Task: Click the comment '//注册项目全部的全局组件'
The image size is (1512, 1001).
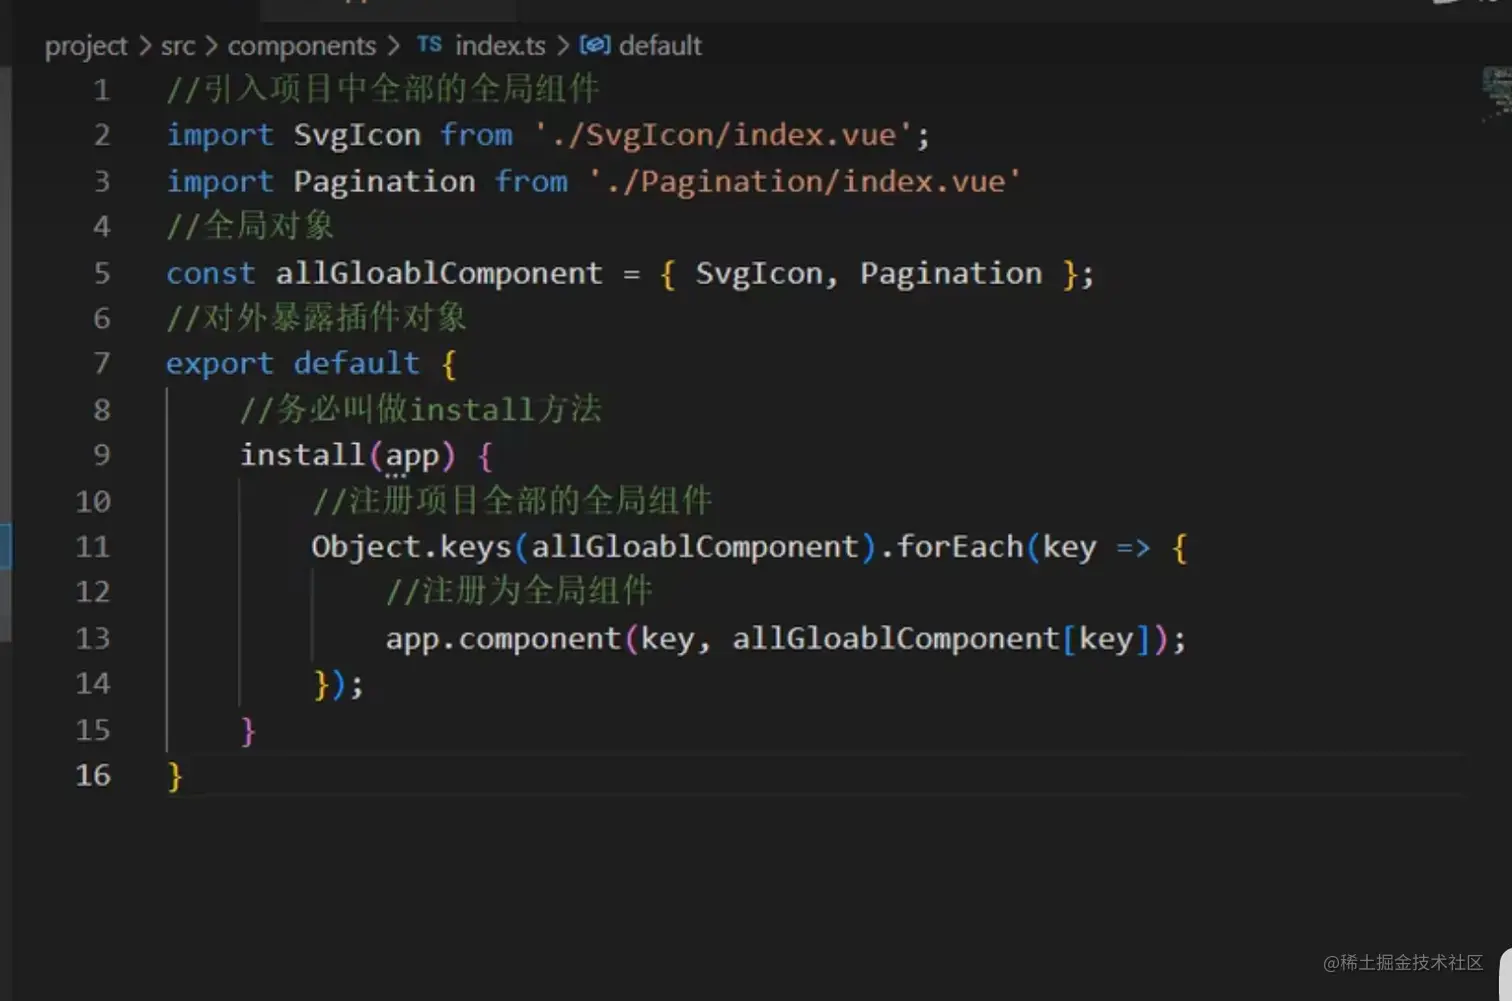Action: coord(512,500)
